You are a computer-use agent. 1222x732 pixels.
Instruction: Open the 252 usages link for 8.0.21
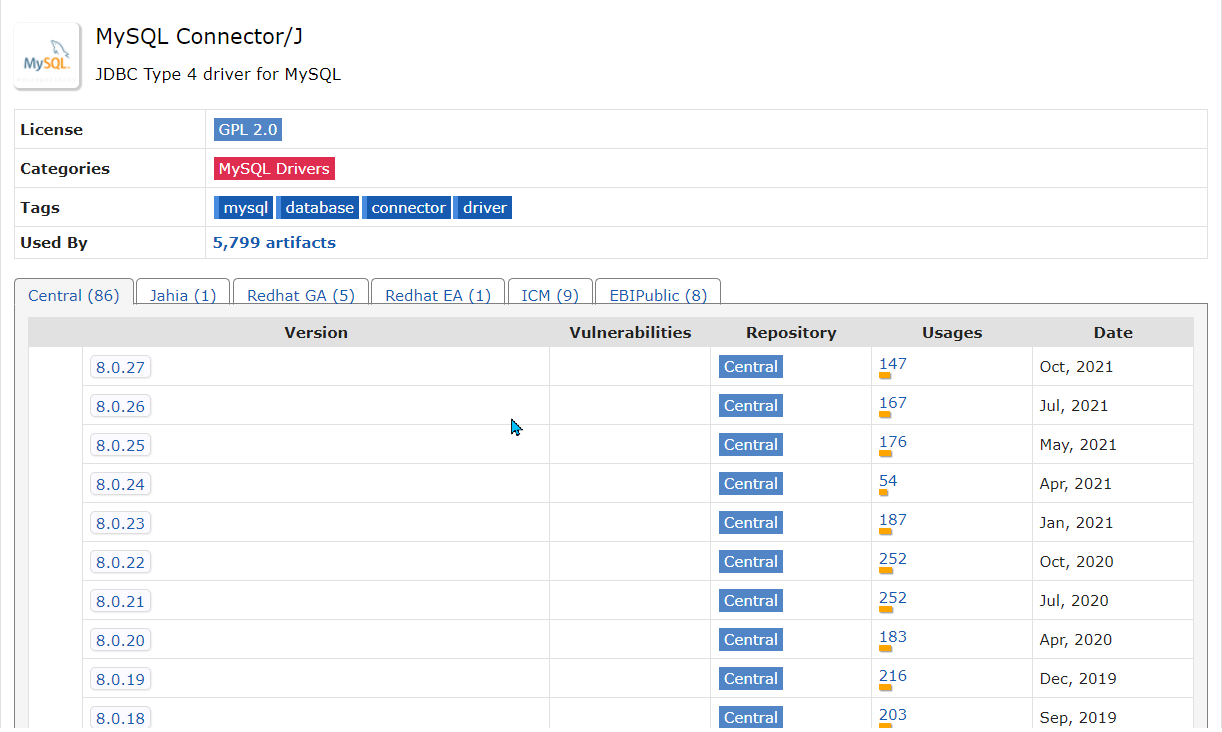click(893, 598)
